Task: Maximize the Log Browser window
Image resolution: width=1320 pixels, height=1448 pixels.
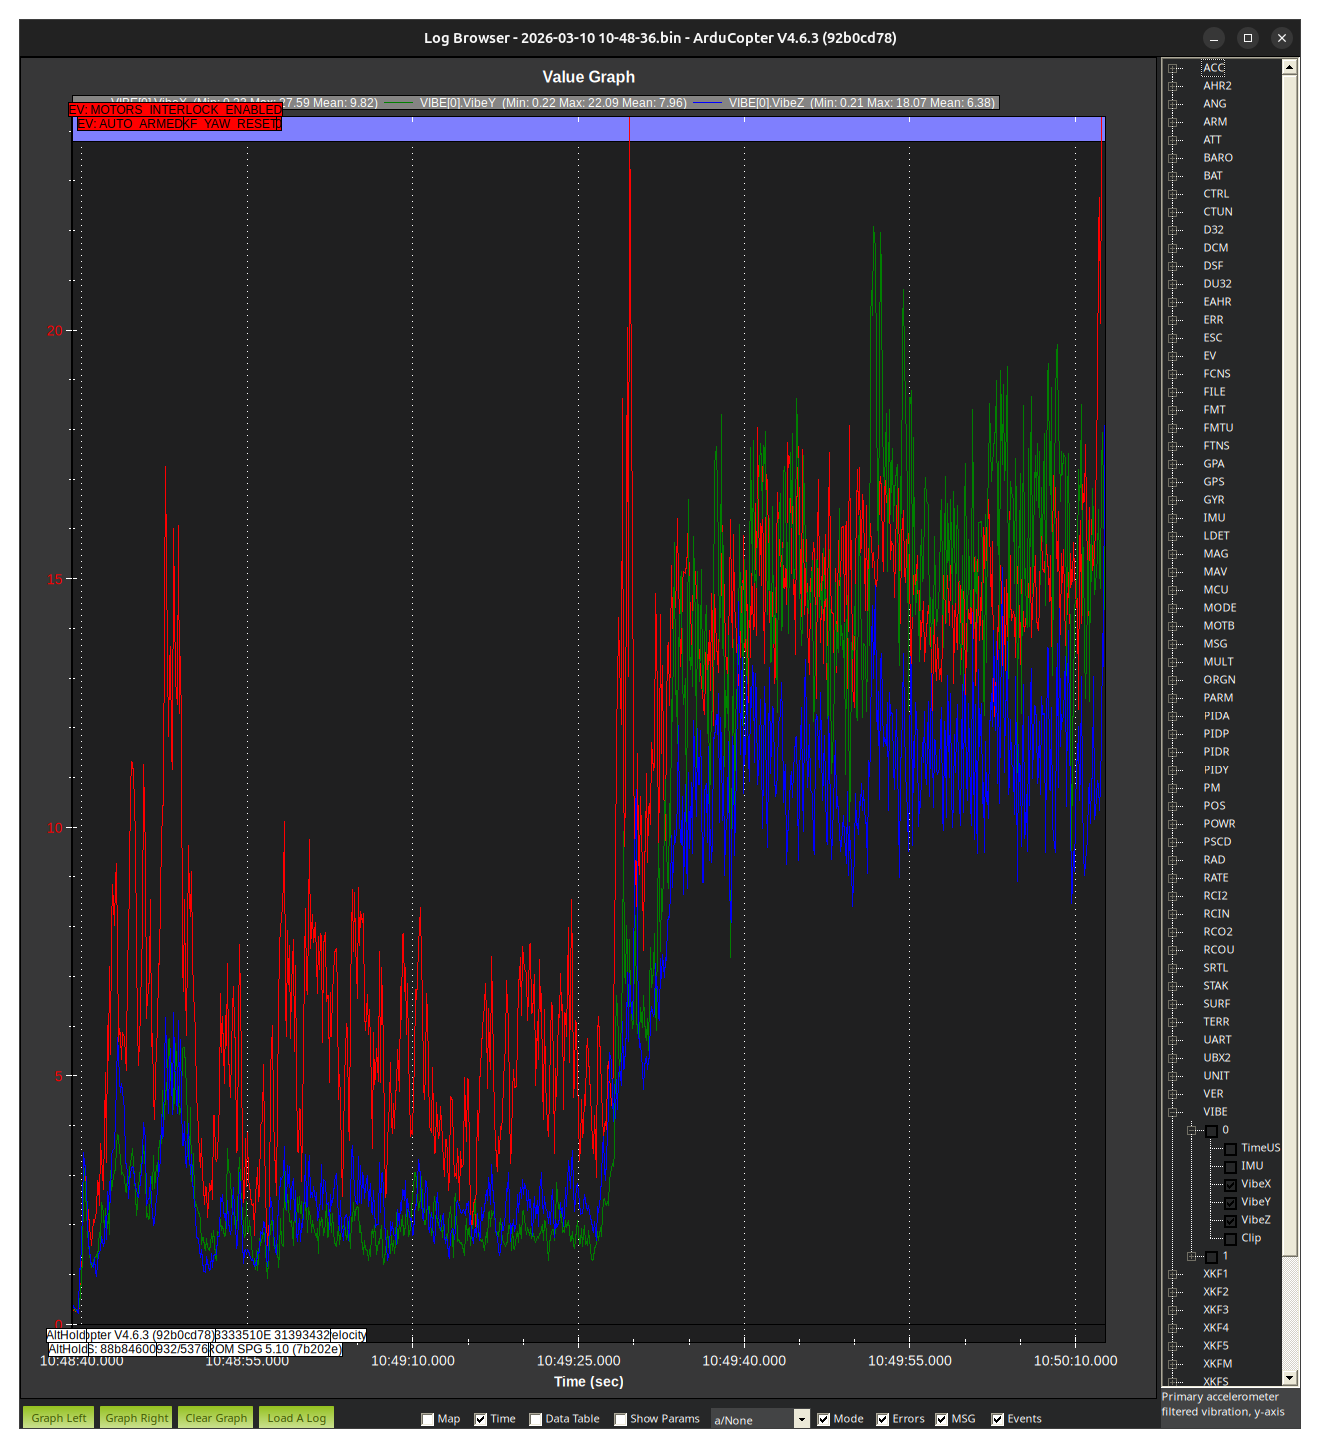Action: pos(1247,38)
